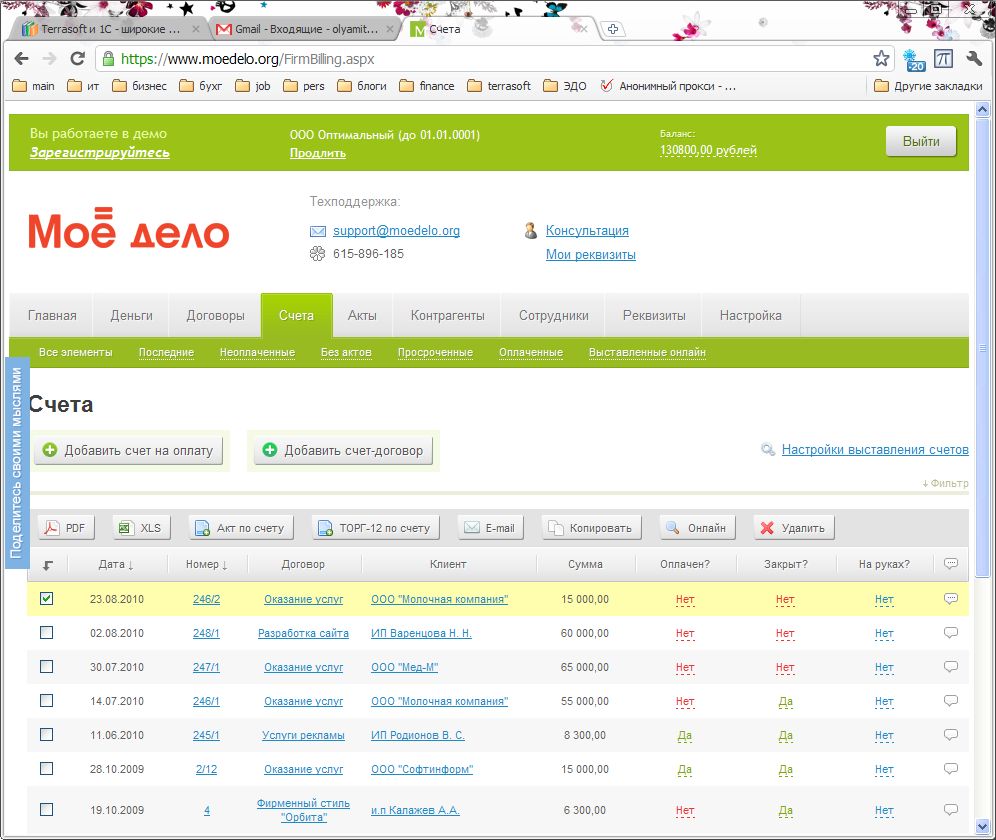The width and height of the screenshot is (996, 840).
Task: Sort the table by Дата column
Action: (x=116, y=564)
